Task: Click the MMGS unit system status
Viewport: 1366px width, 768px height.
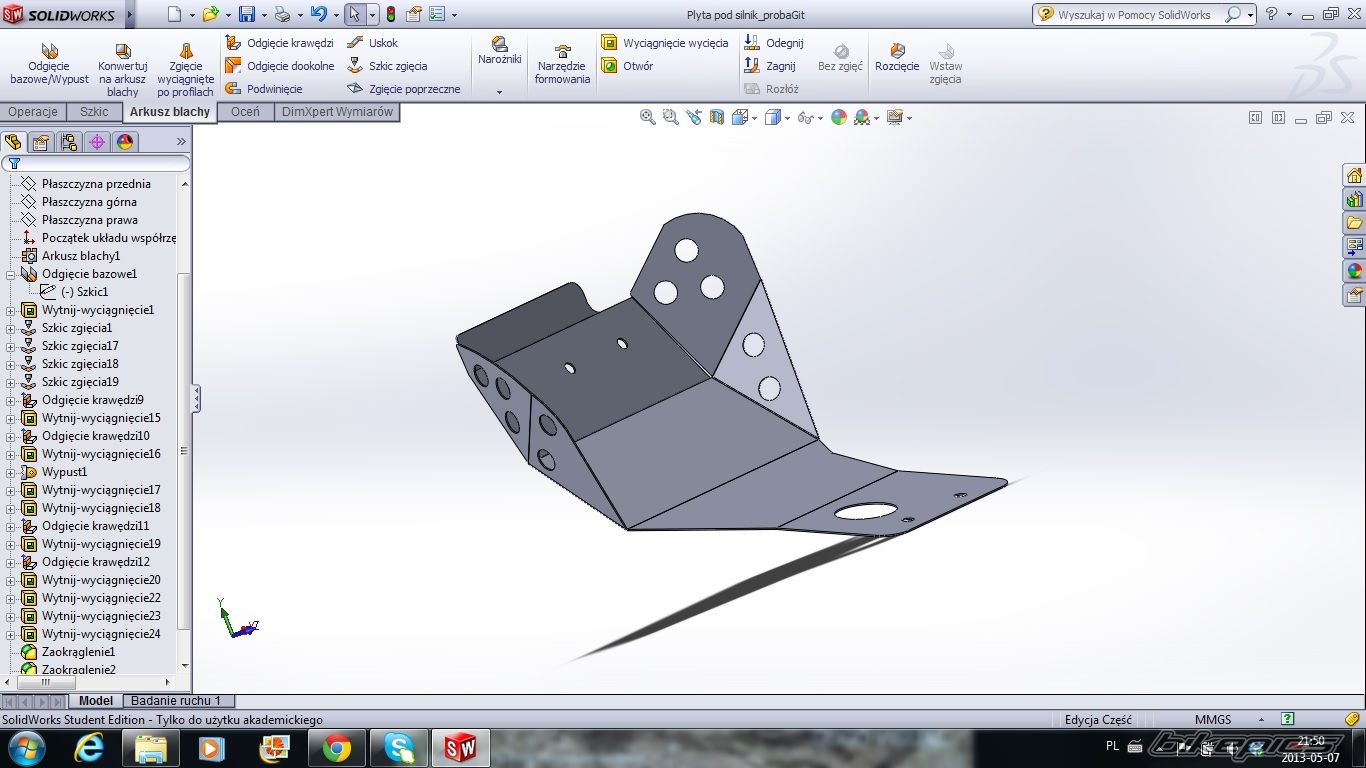Action: pos(1213,720)
